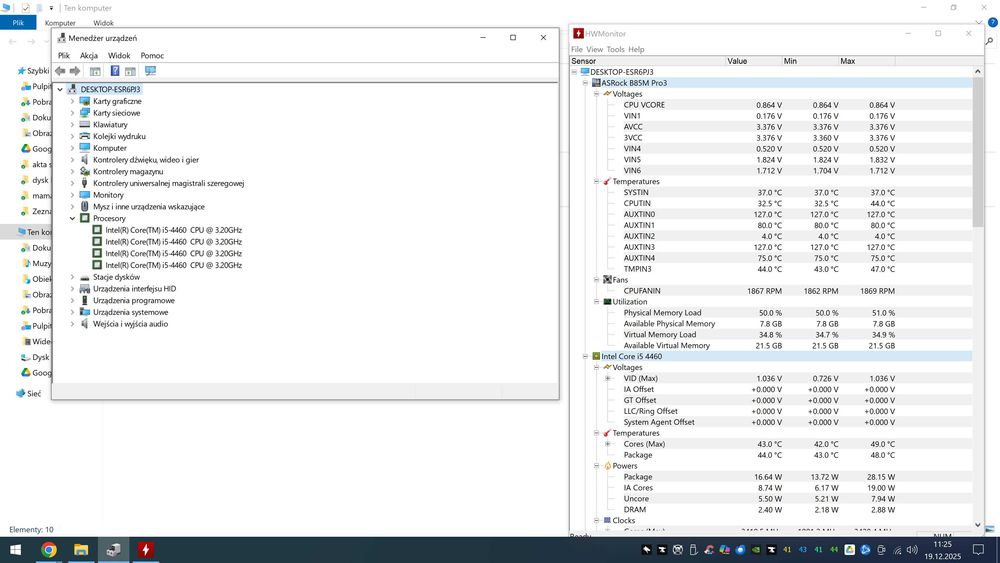The width and height of the screenshot is (1000, 563).
Task: Open the notification center icon
Action: (x=978, y=550)
